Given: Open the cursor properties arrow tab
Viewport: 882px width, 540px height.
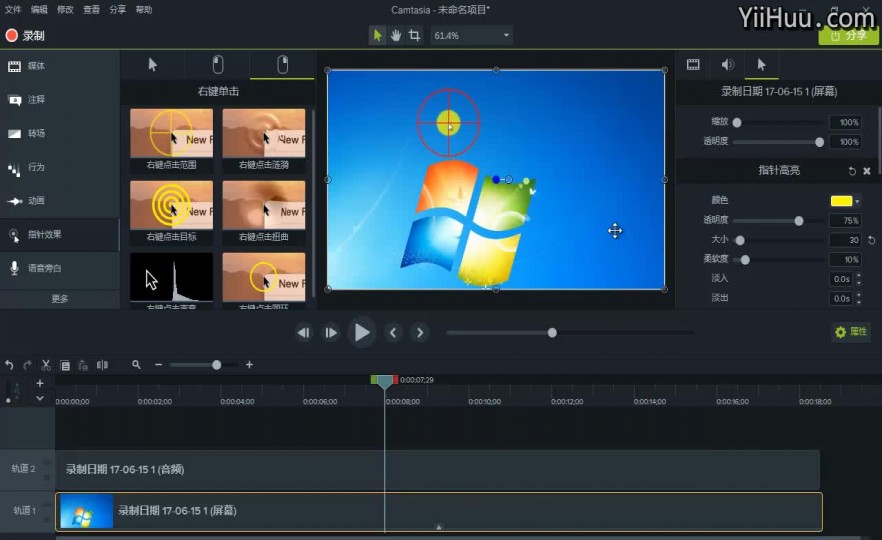Looking at the screenshot, I should 761,65.
